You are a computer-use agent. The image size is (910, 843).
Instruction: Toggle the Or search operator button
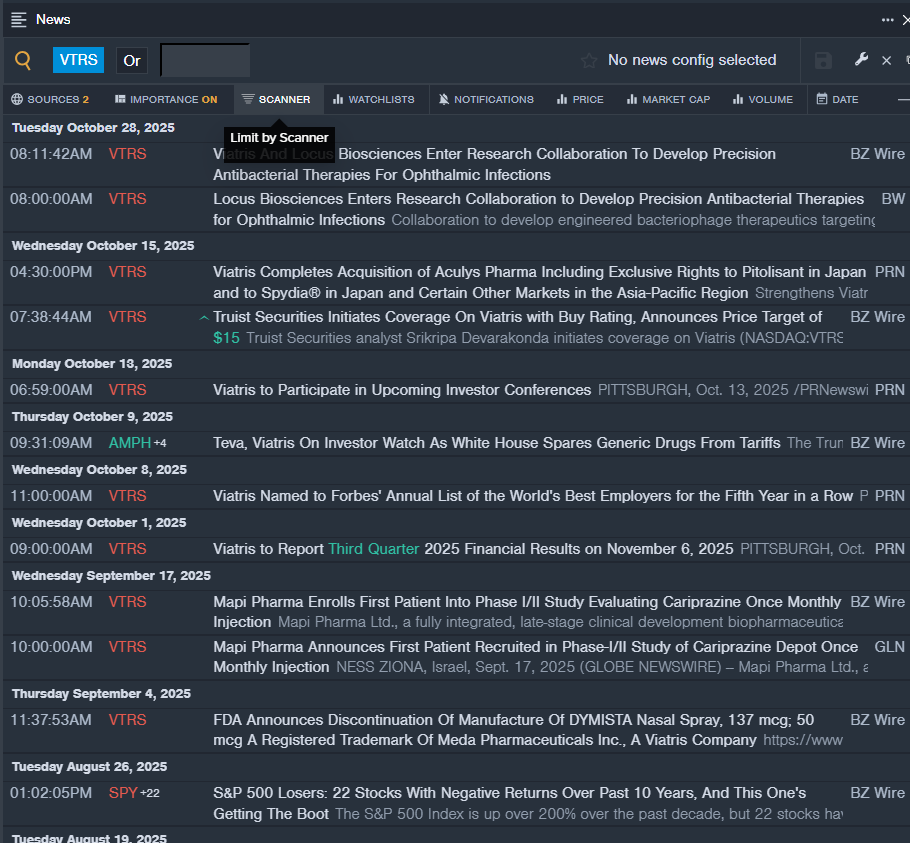[x=132, y=60]
